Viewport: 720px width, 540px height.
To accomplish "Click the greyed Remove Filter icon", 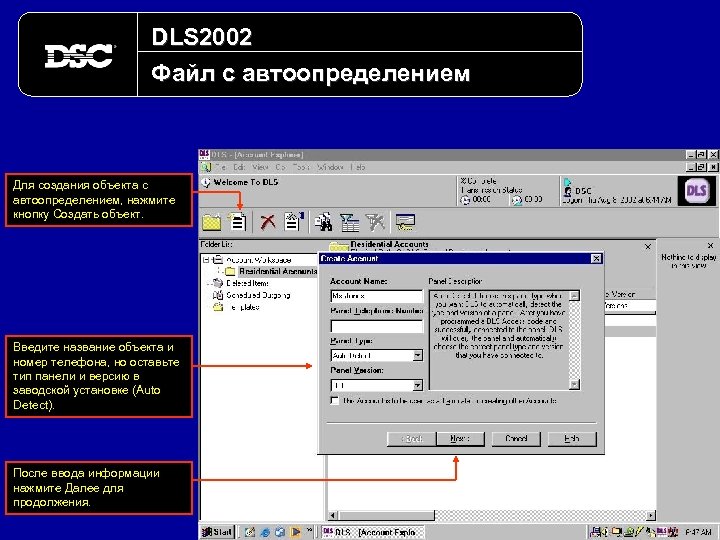I will tap(375, 222).
